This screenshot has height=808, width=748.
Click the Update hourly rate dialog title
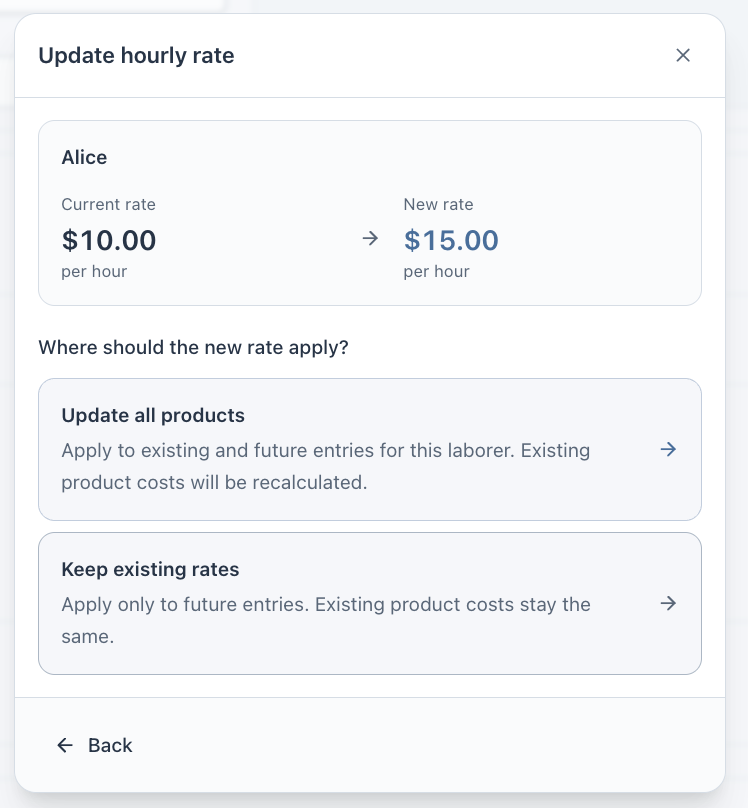137,55
